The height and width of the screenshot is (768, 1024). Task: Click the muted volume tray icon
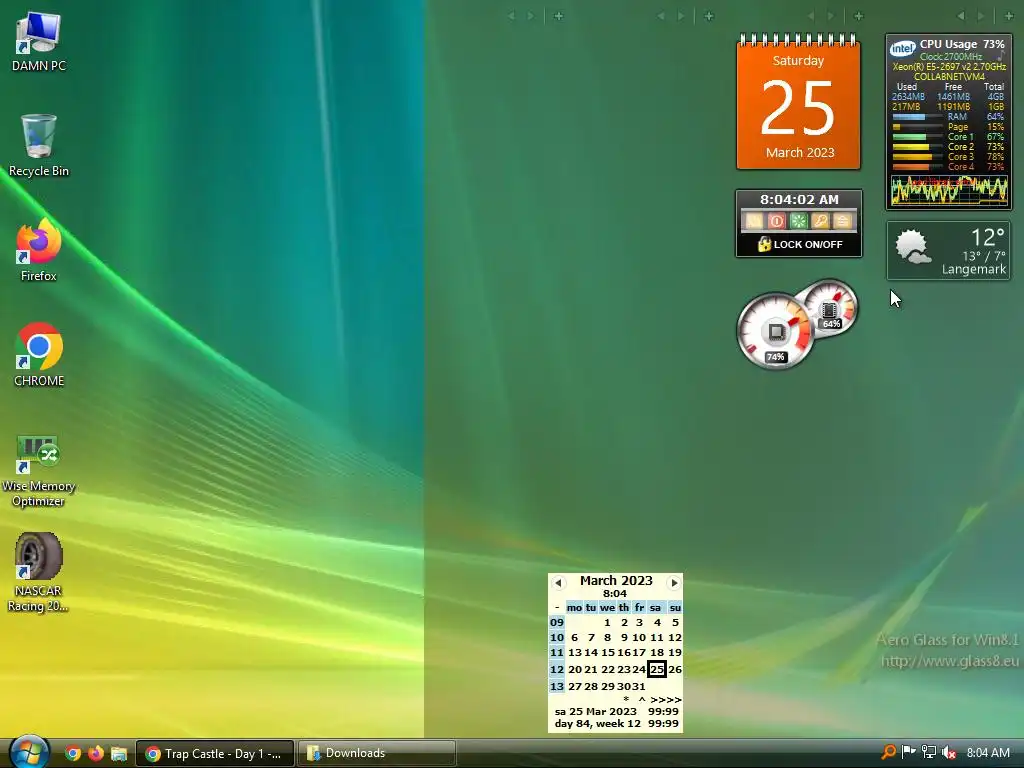pyautogui.click(x=949, y=752)
